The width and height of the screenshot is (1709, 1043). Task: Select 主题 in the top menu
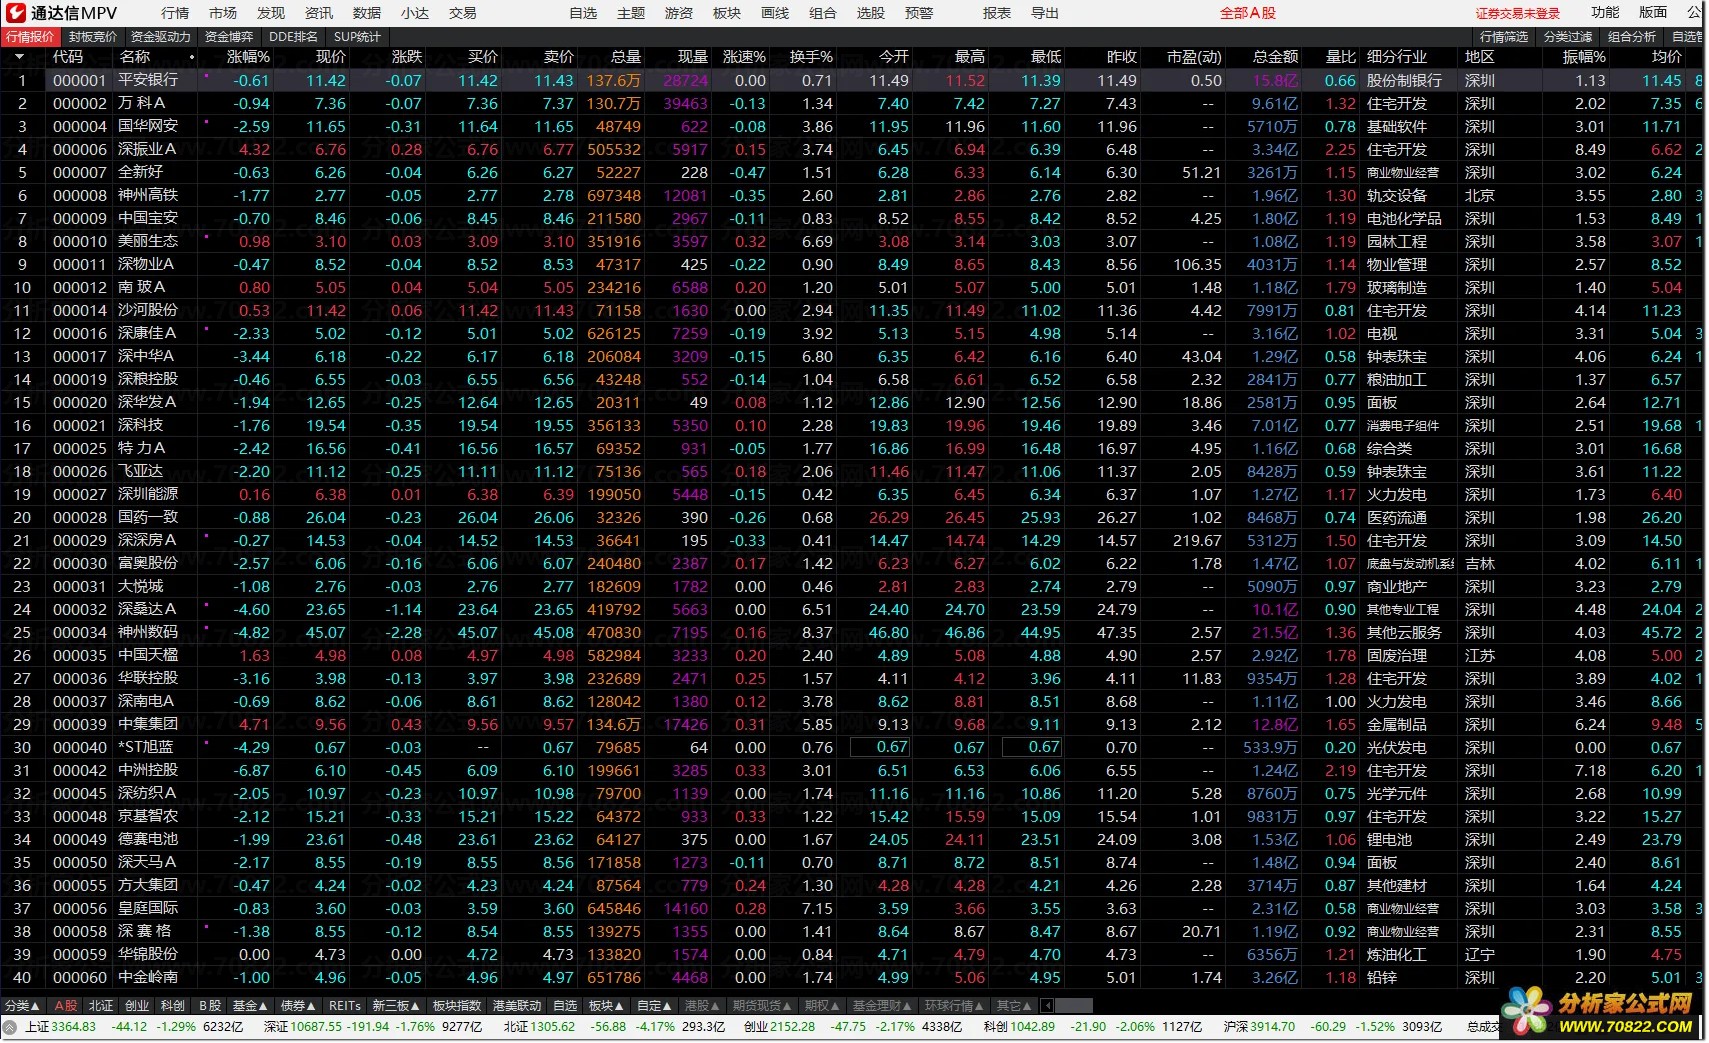(631, 13)
